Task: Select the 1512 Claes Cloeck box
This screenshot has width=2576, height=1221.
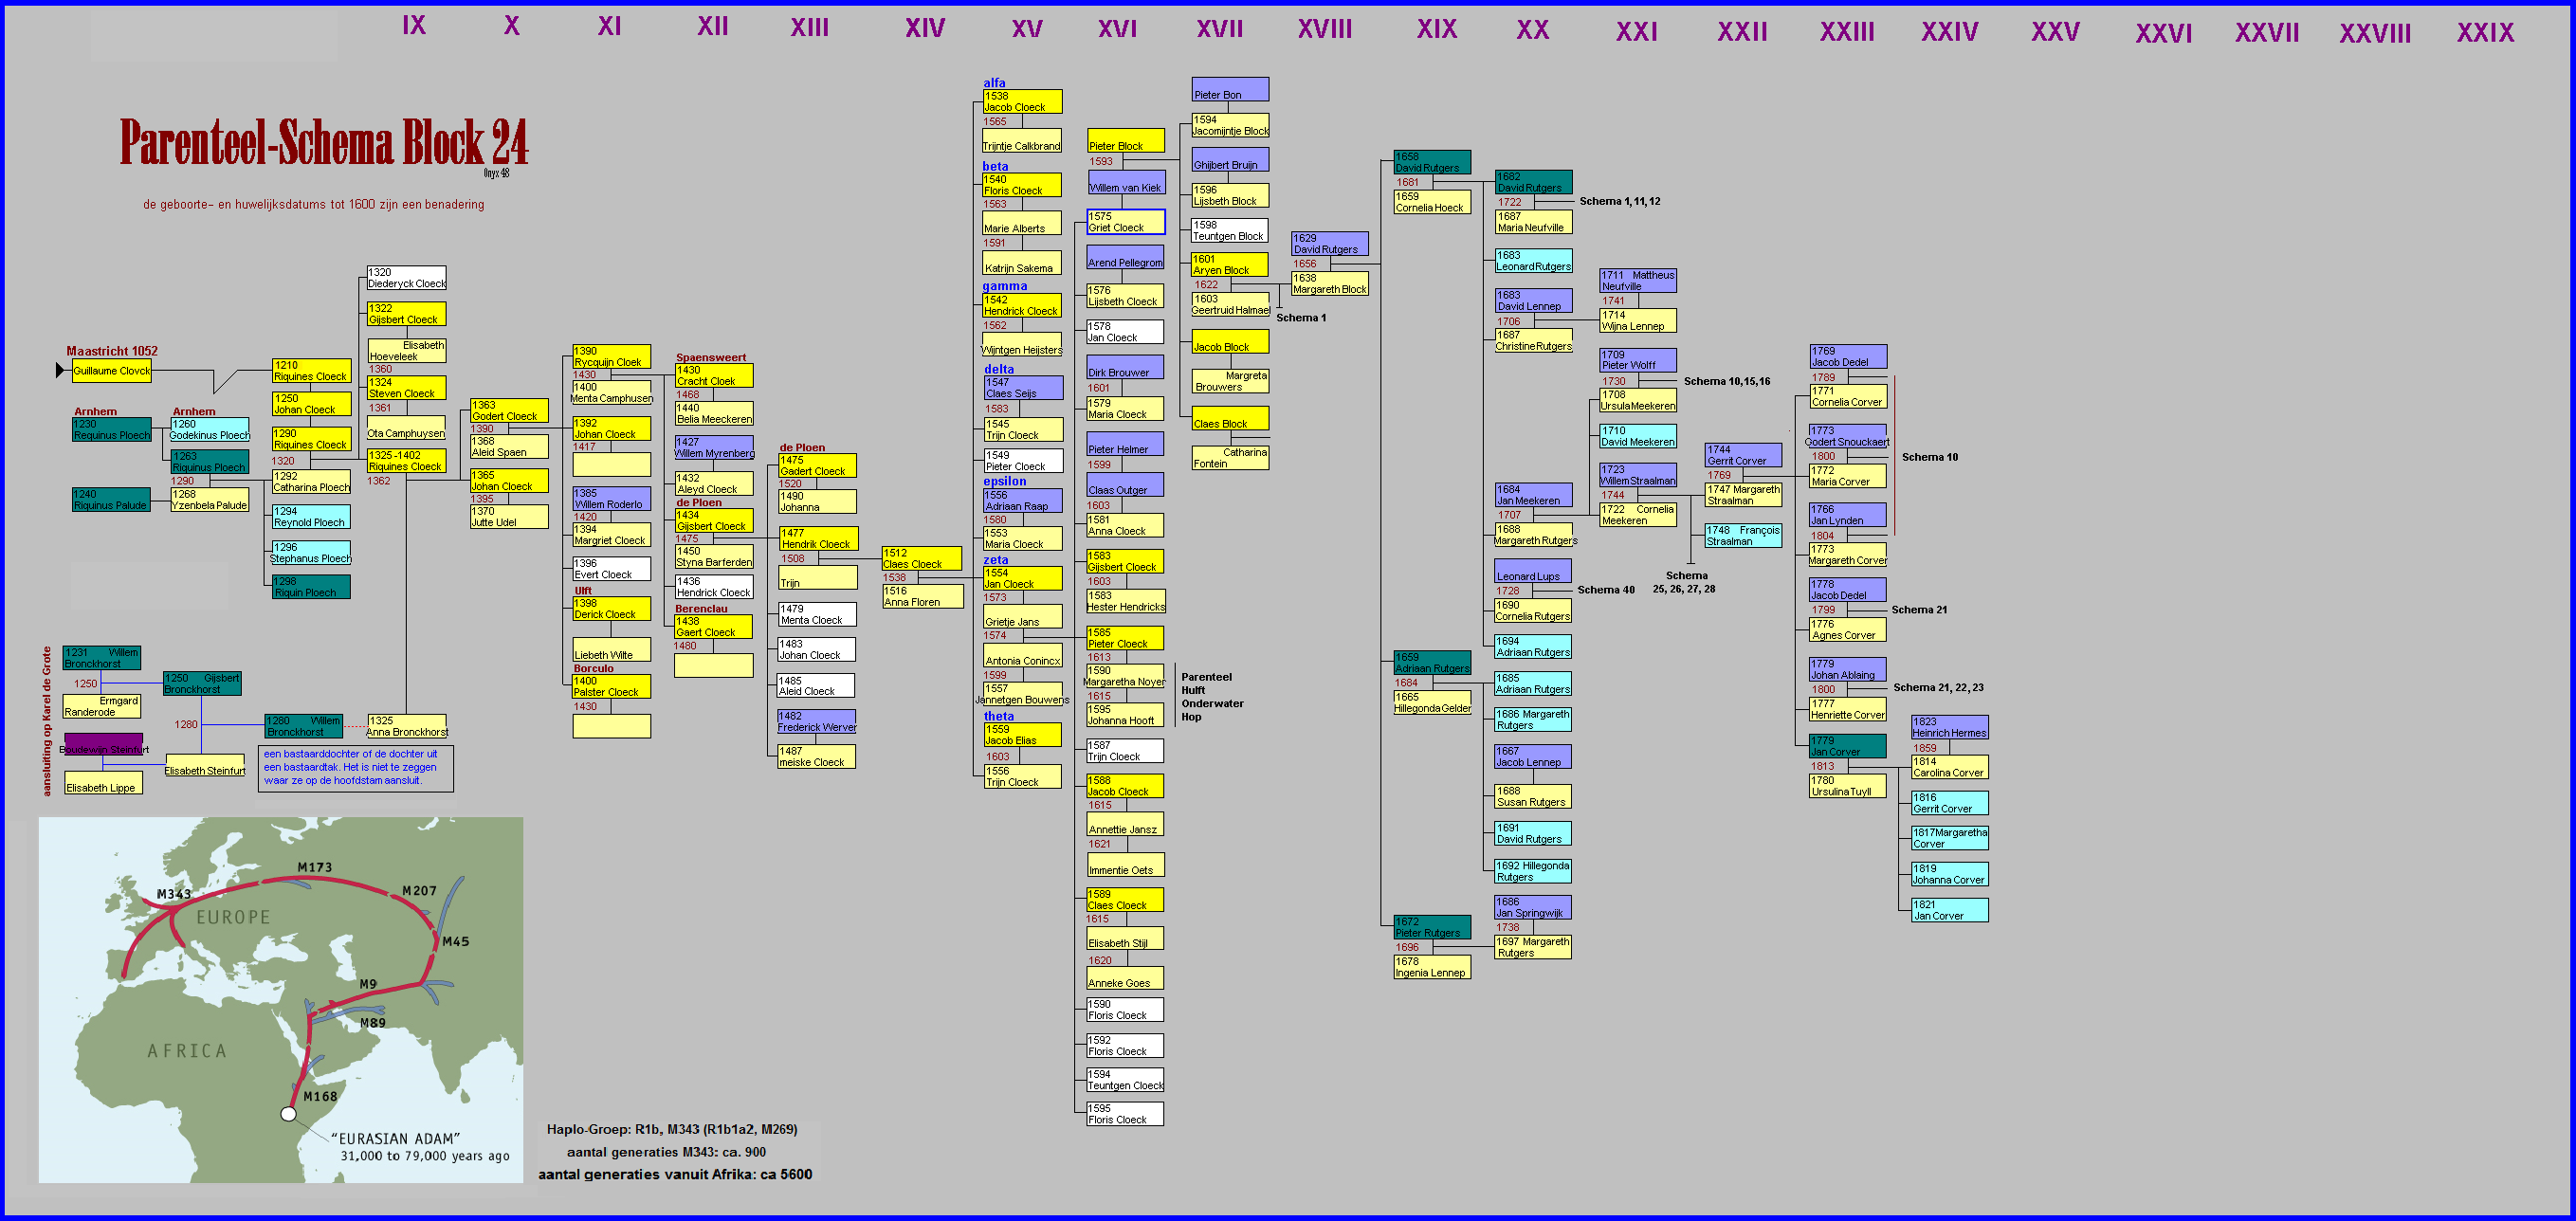Action: pyautogui.click(x=921, y=558)
